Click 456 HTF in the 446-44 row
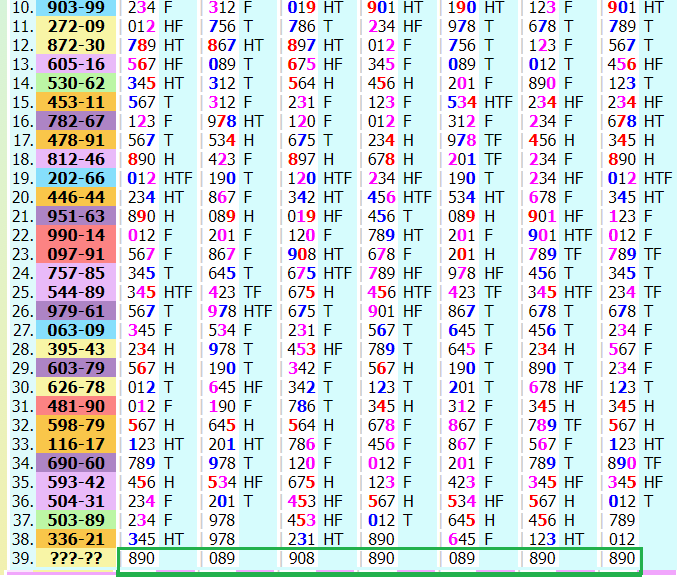The height and width of the screenshot is (583, 679). click(x=400, y=198)
